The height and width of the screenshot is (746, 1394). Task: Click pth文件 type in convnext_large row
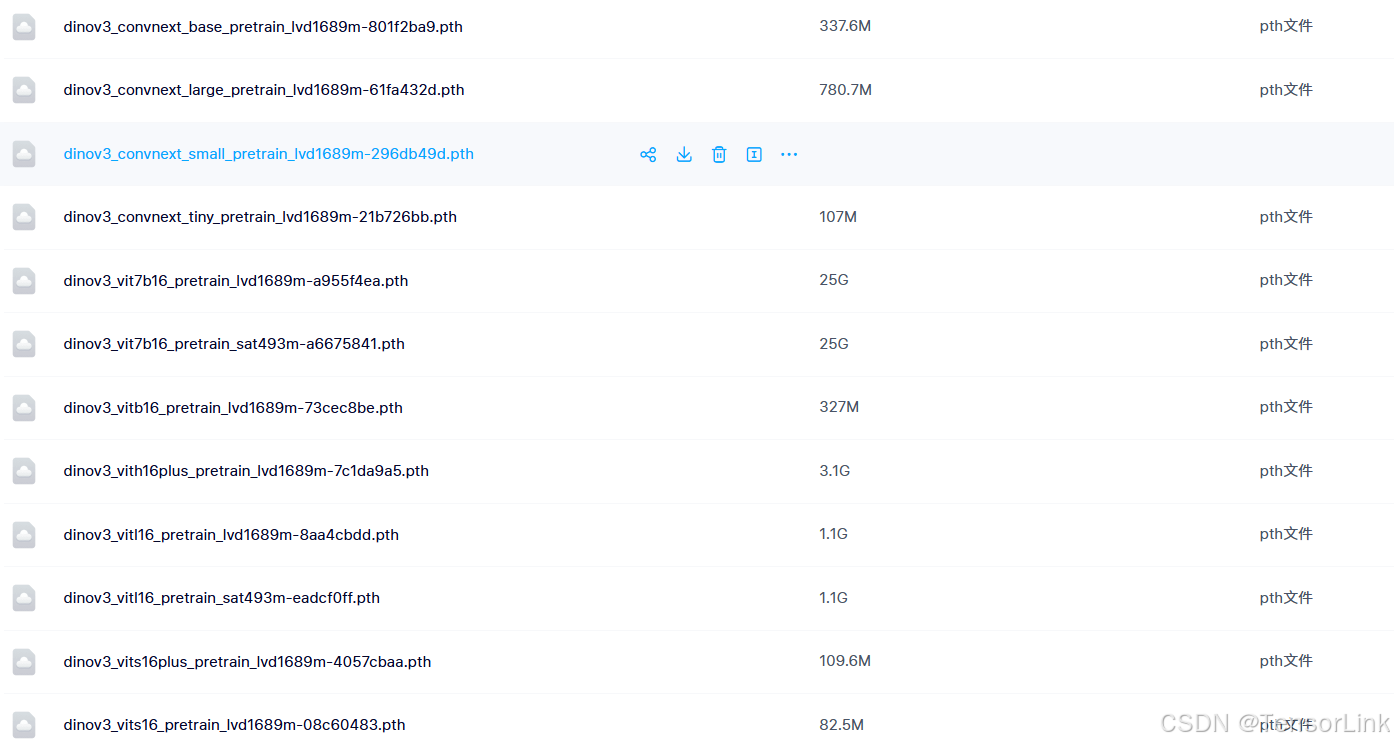[x=1286, y=90]
